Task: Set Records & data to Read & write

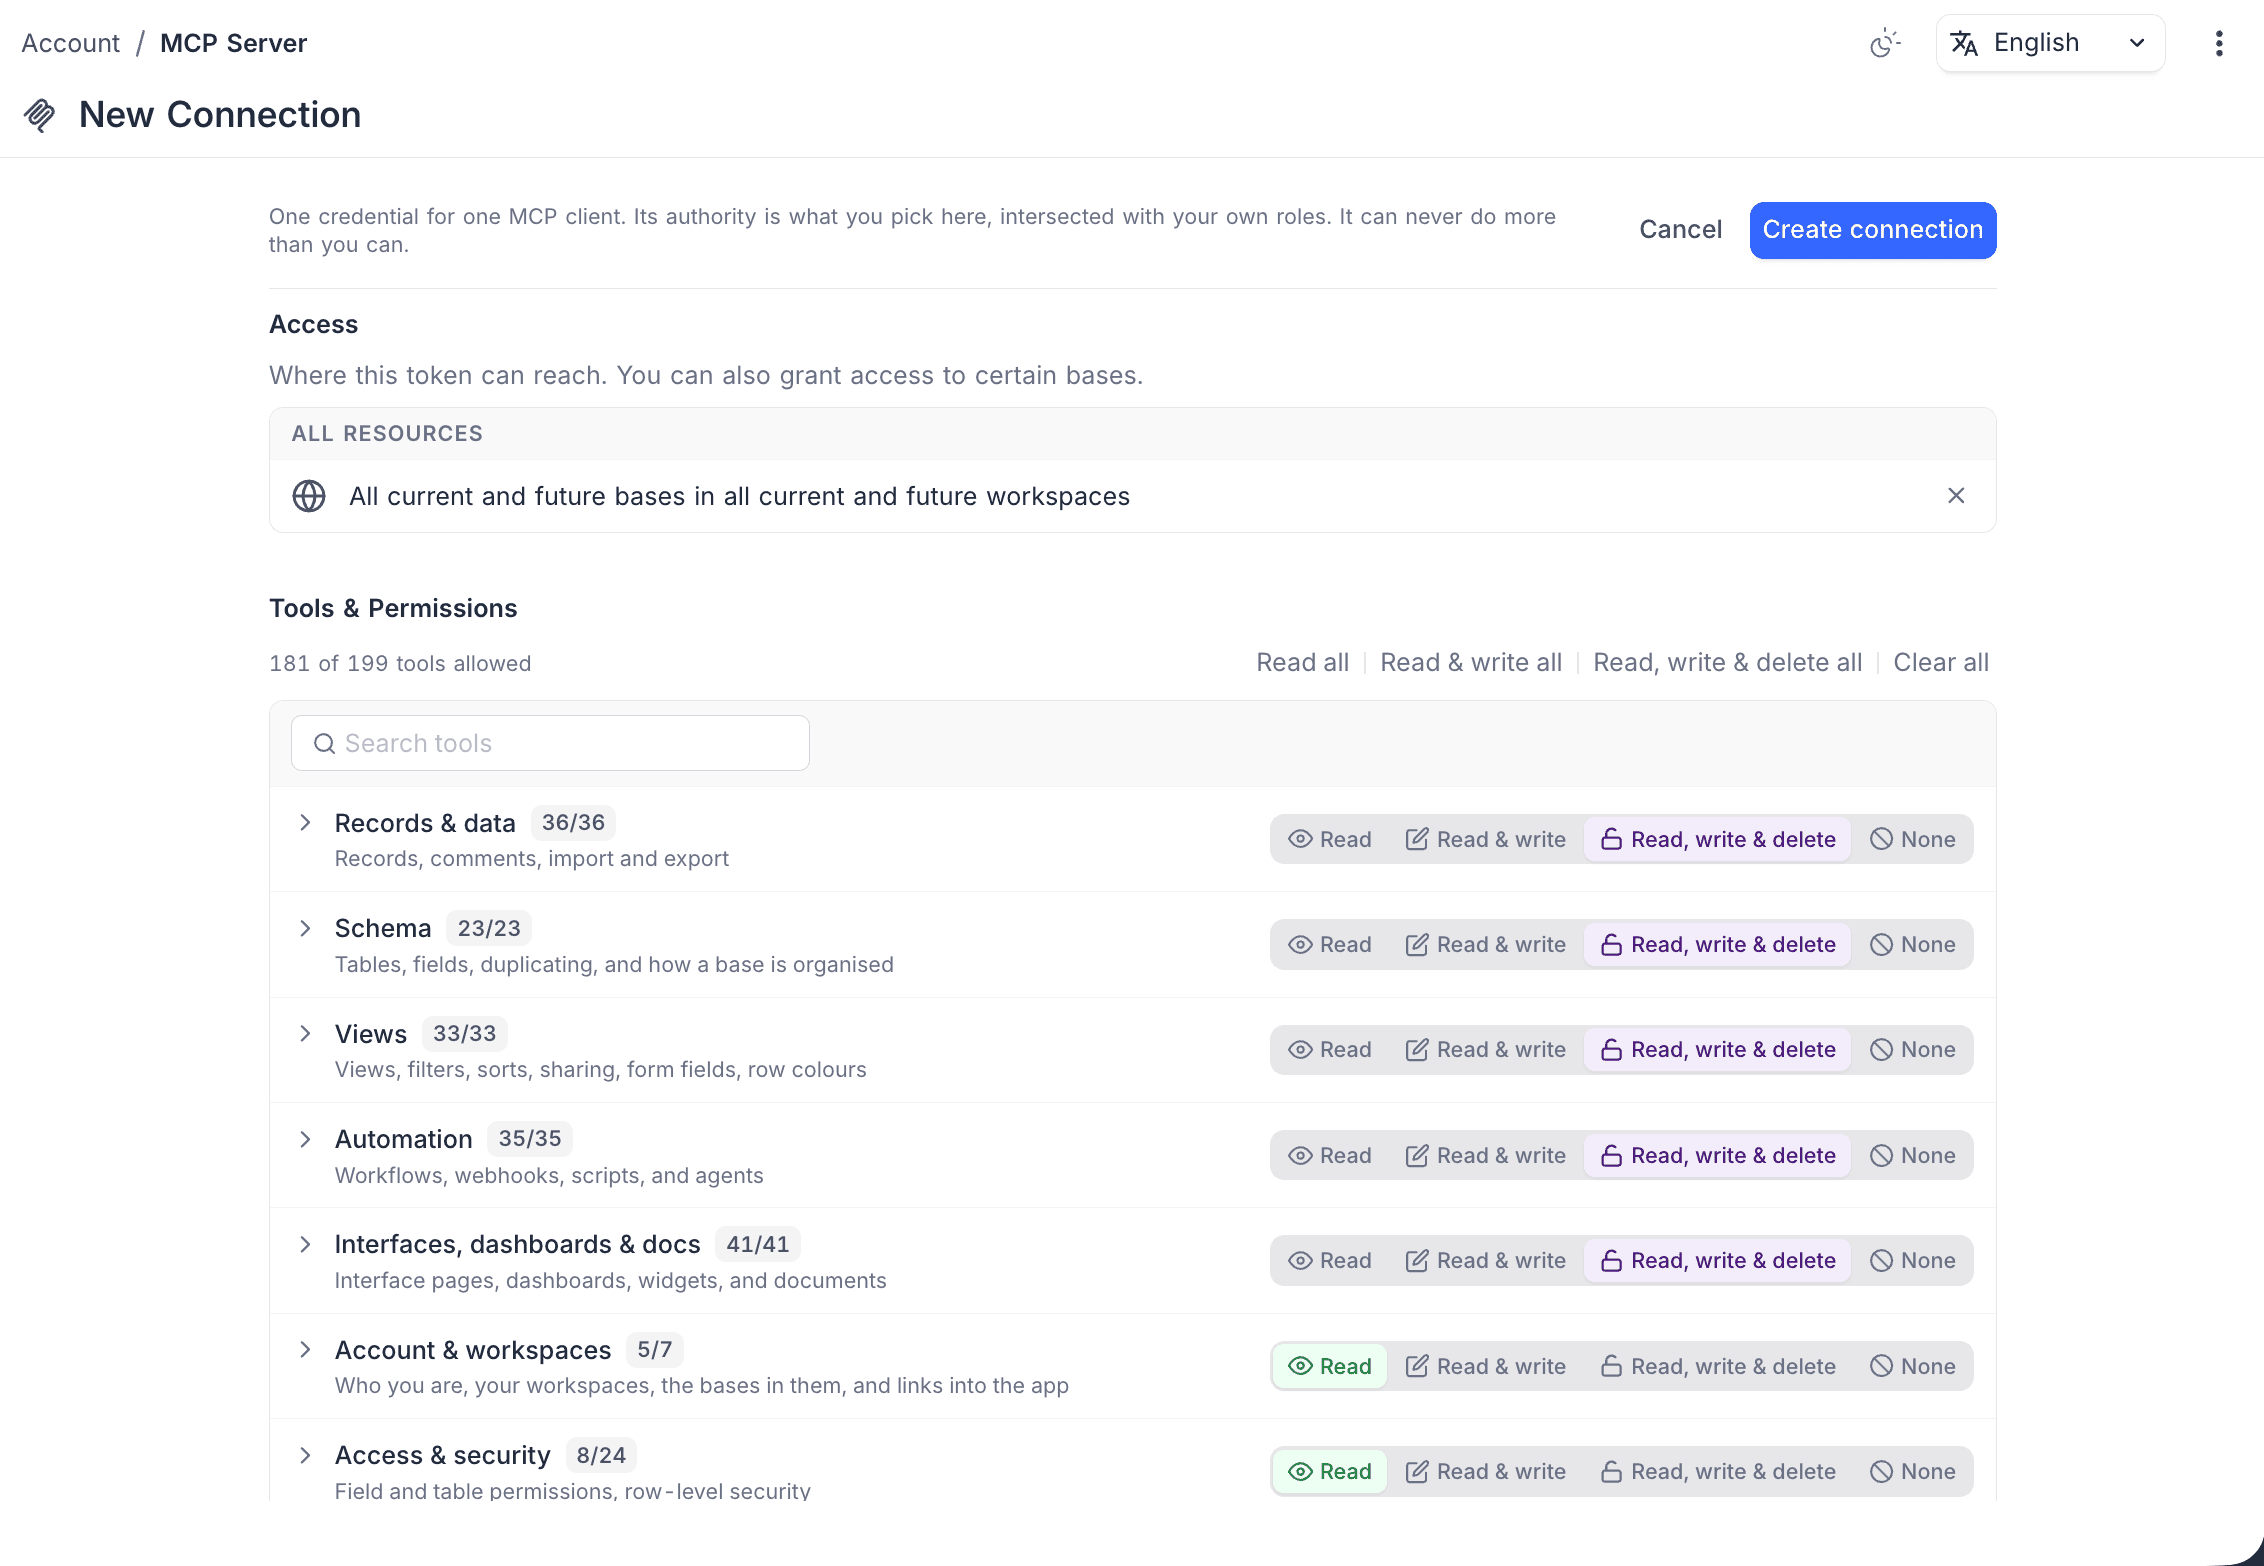Action: click(1486, 839)
